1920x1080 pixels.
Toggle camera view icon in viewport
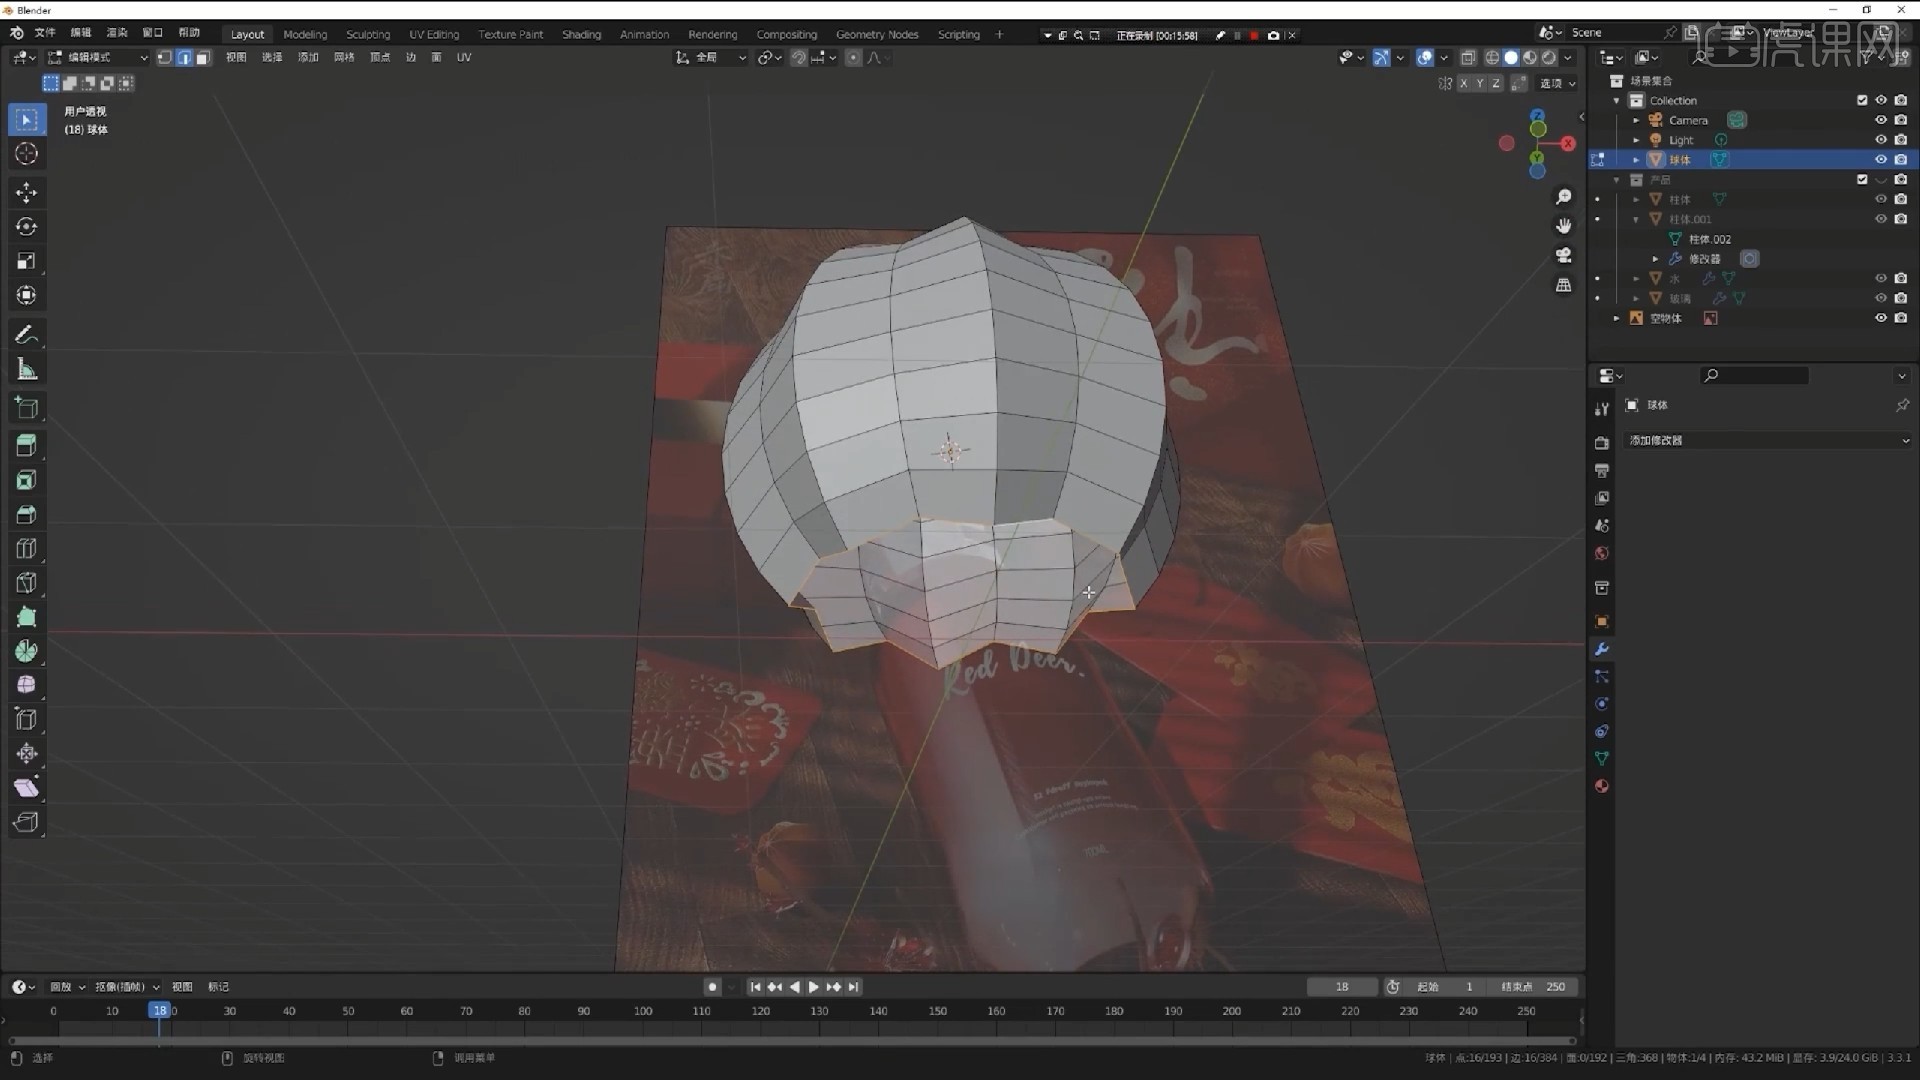[1564, 256]
